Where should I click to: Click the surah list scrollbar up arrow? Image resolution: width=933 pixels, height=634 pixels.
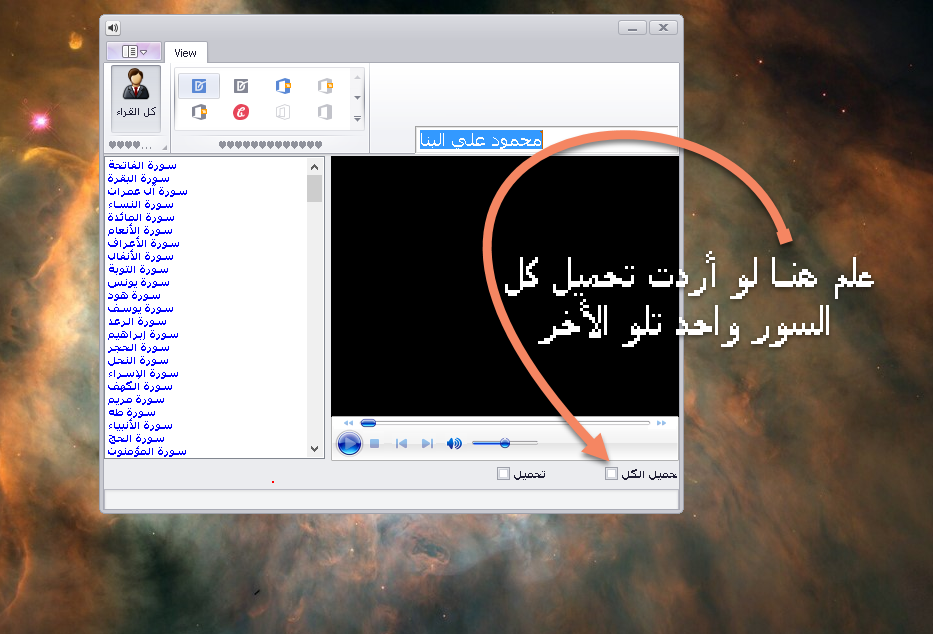(x=315, y=167)
